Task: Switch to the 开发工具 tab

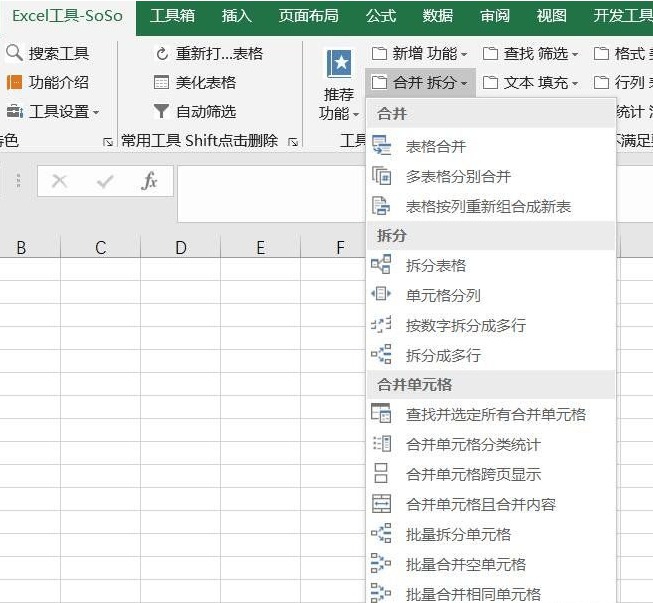Action: tap(623, 16)
